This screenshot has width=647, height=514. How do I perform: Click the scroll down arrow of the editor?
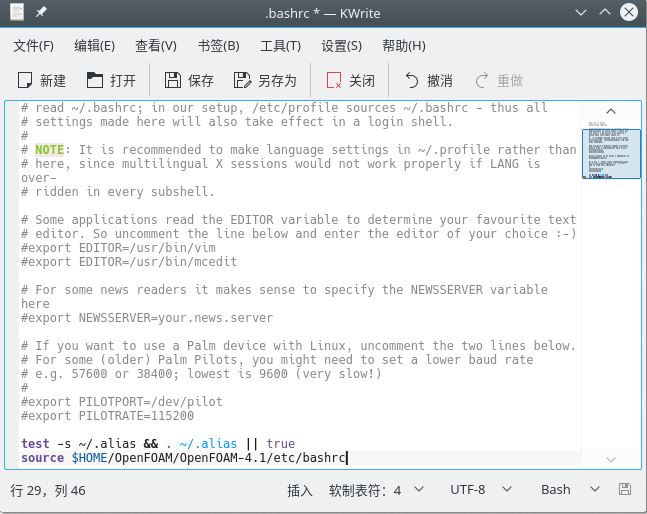611,460
